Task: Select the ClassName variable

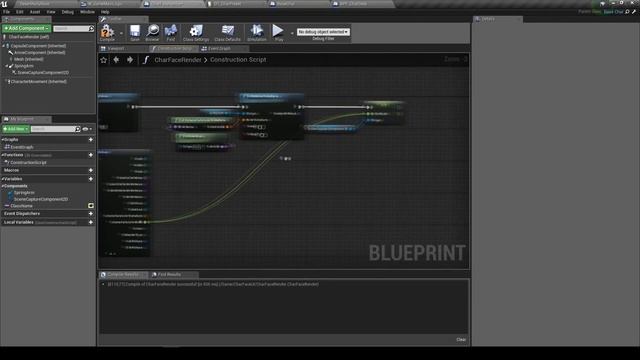Action: point(21,206)
